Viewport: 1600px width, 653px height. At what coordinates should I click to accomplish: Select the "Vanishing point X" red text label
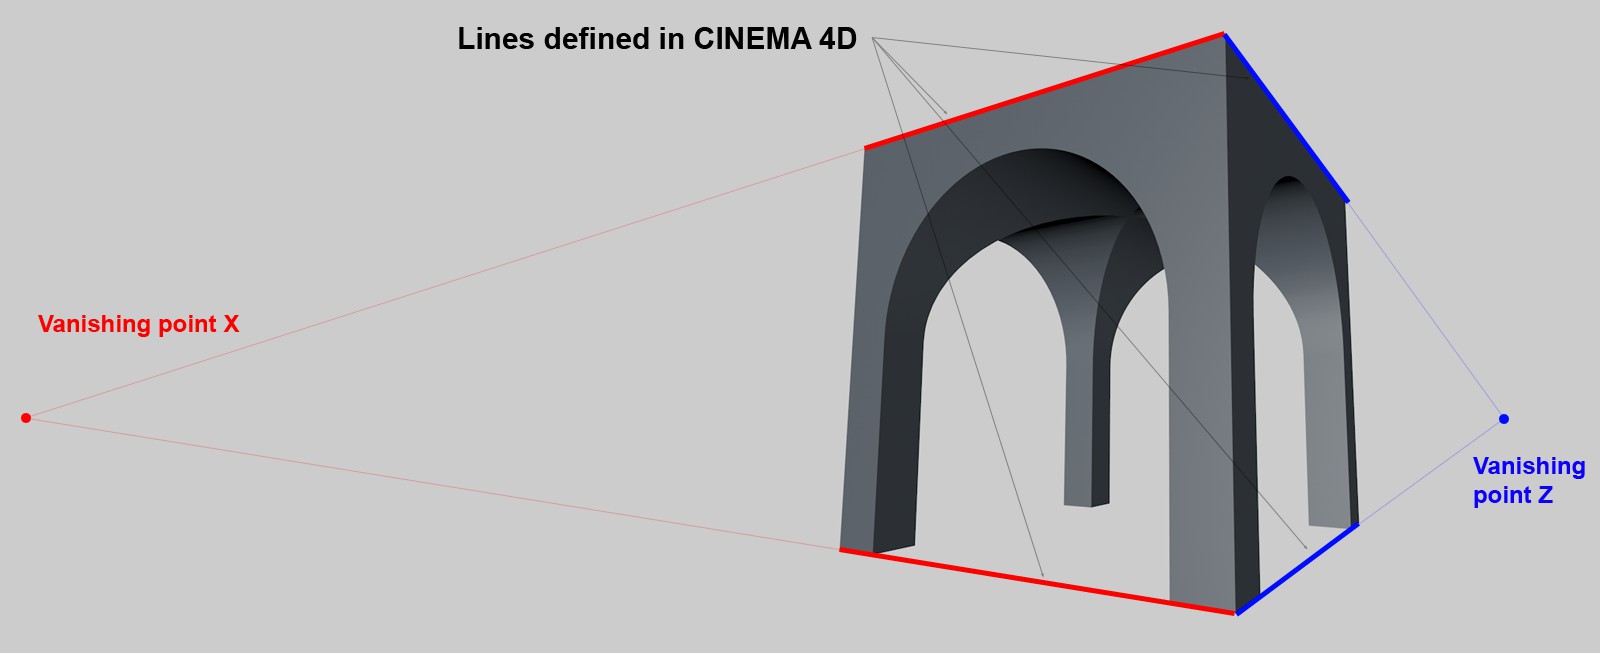[x=138, y=324]
